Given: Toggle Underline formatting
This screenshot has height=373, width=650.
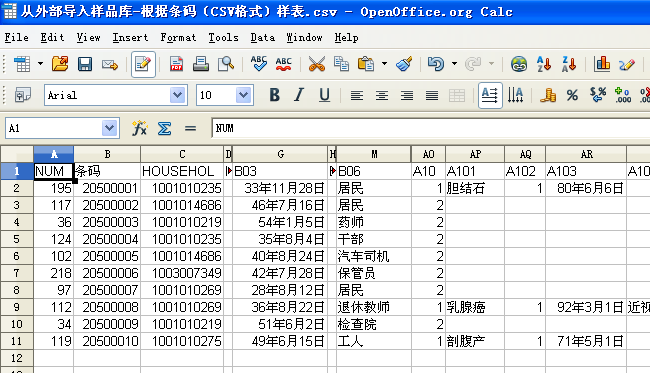Looking at the screenshot, I should click(324, 95).
